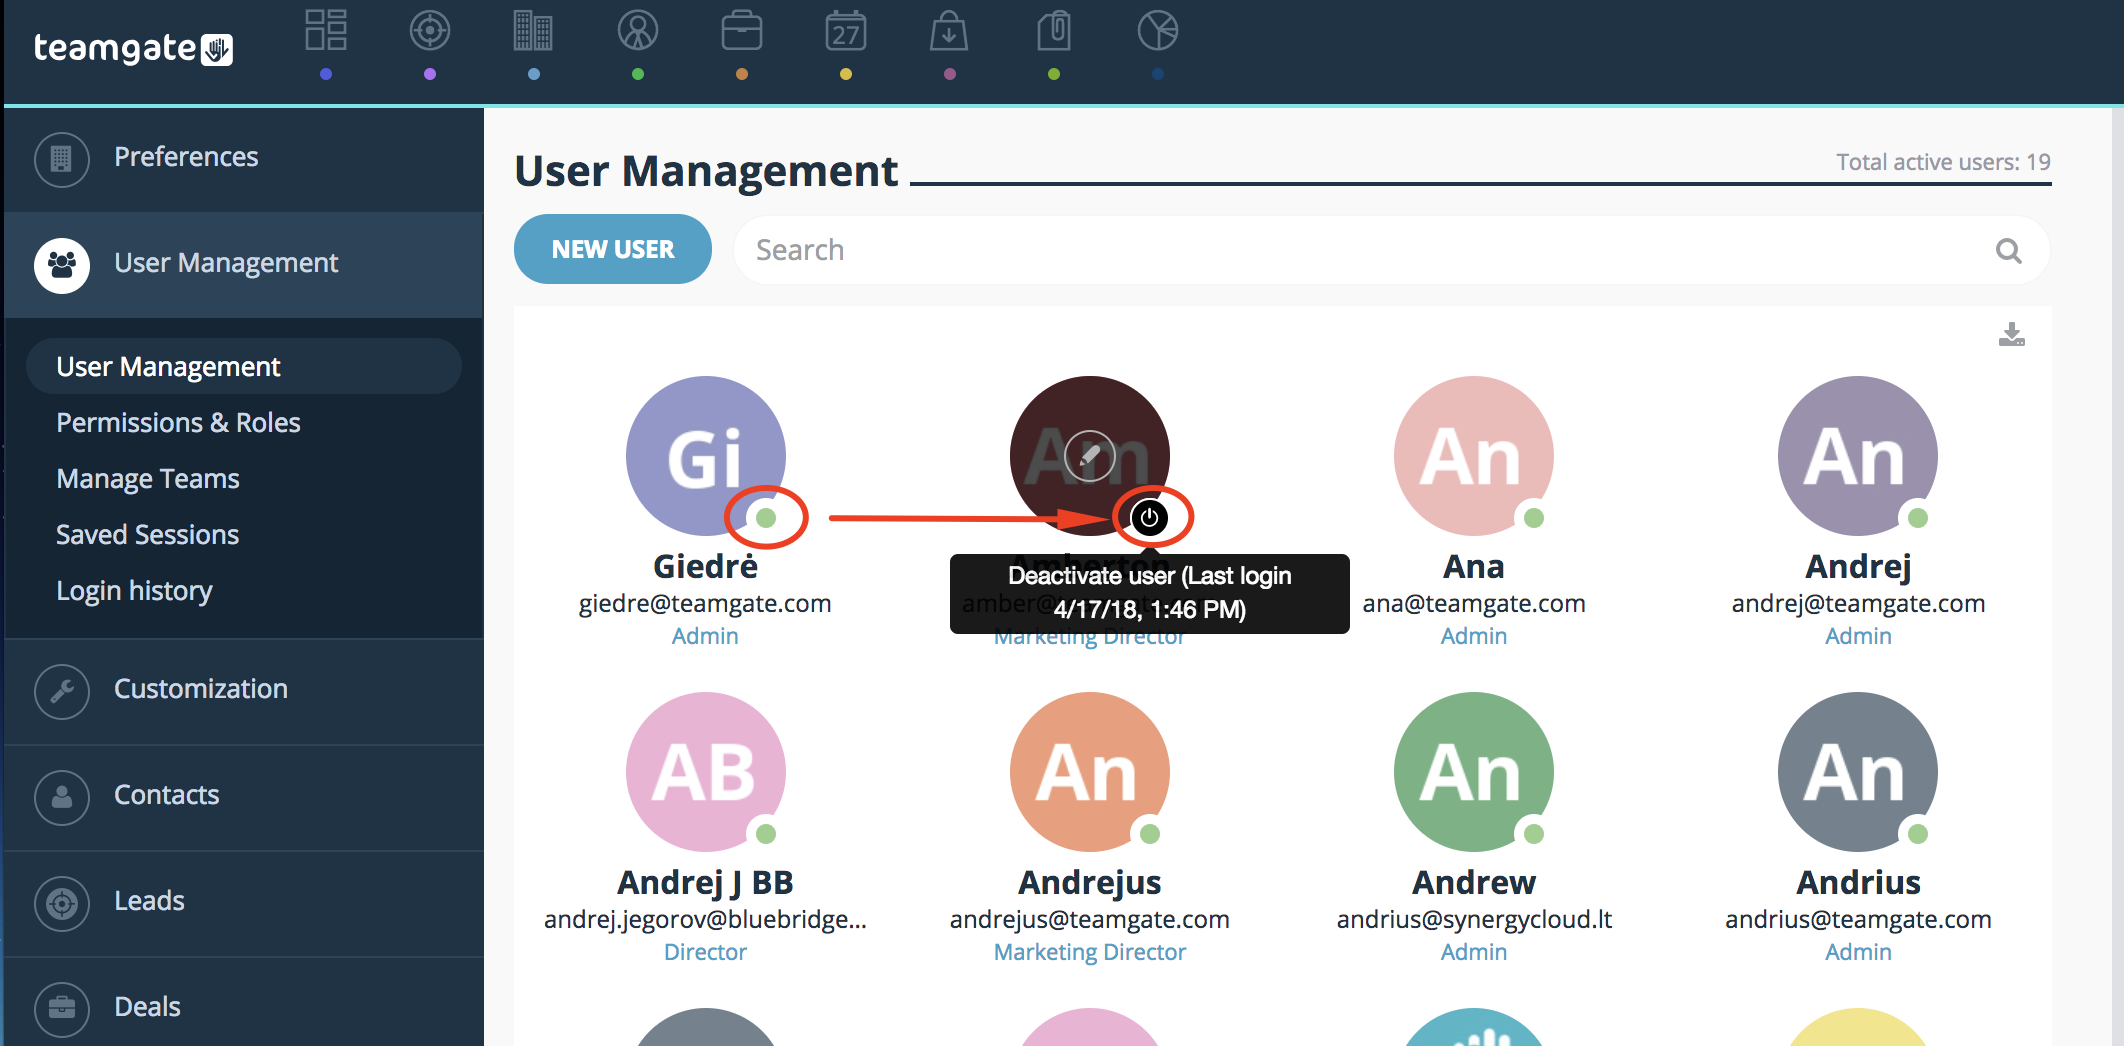This screenshot has height=1046, width=2124.
Task: Select Permissions & Roles submenu item
Action: coord(178,422)
